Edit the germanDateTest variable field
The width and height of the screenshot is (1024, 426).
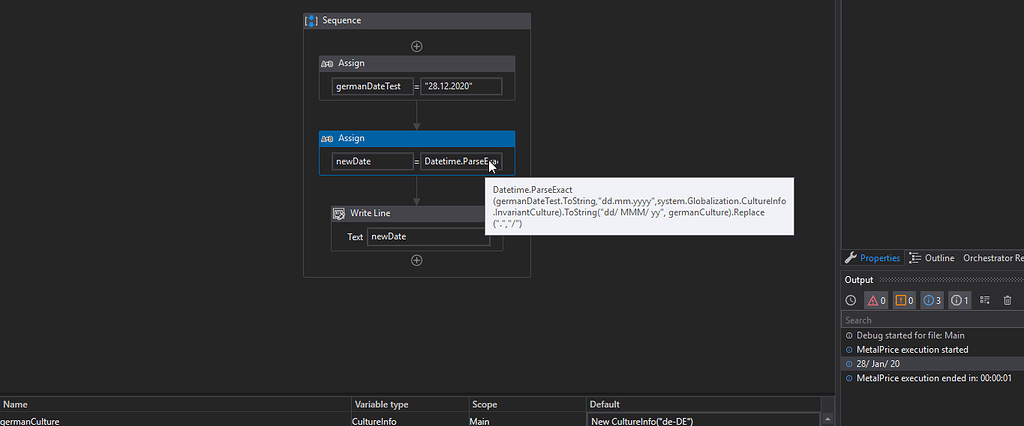(x=372, y=86)
